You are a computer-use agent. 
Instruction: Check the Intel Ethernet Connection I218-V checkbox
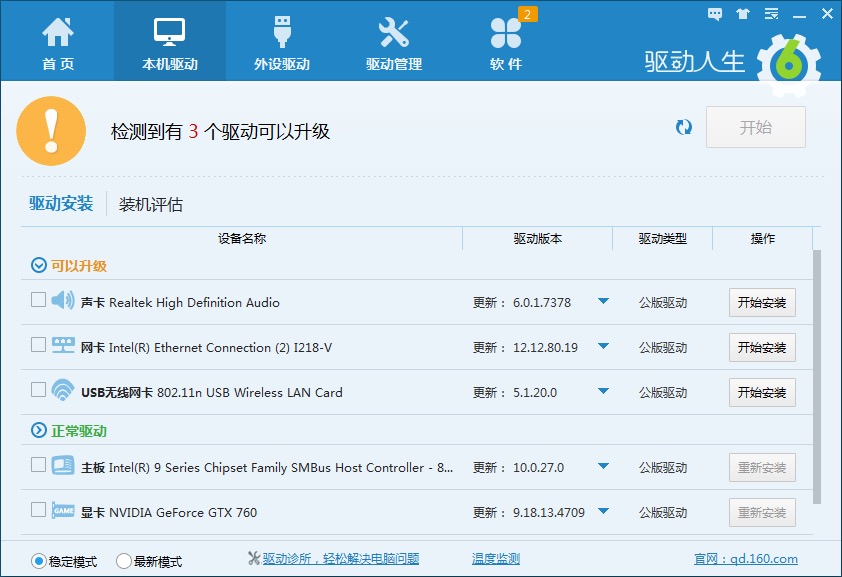tap(38, 345)
